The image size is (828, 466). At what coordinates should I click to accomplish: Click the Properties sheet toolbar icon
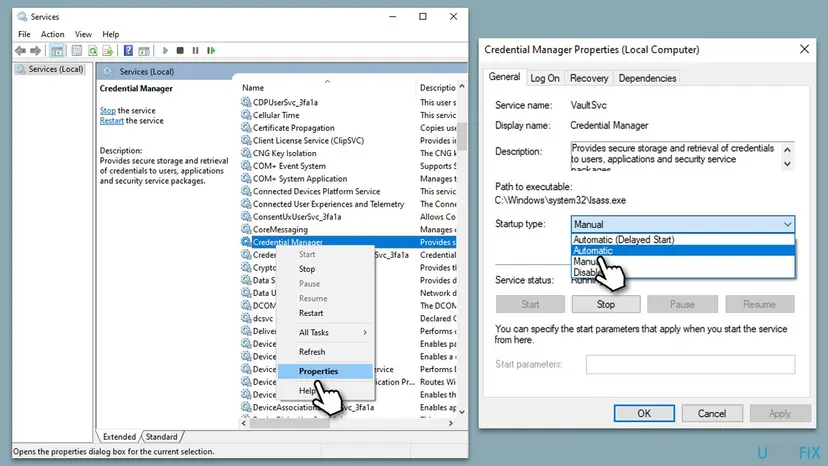point(77,51)
